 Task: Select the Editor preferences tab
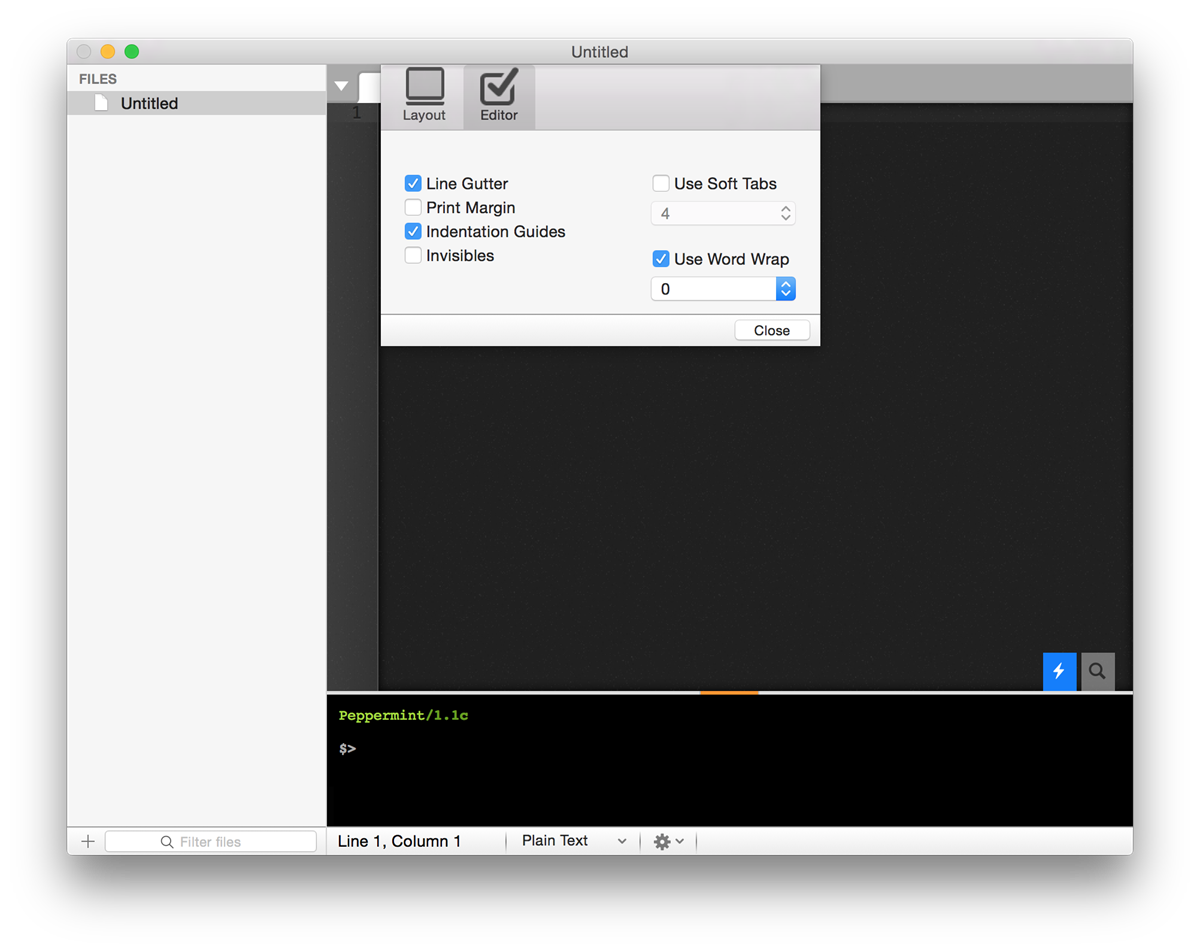(x=498, y=96)
